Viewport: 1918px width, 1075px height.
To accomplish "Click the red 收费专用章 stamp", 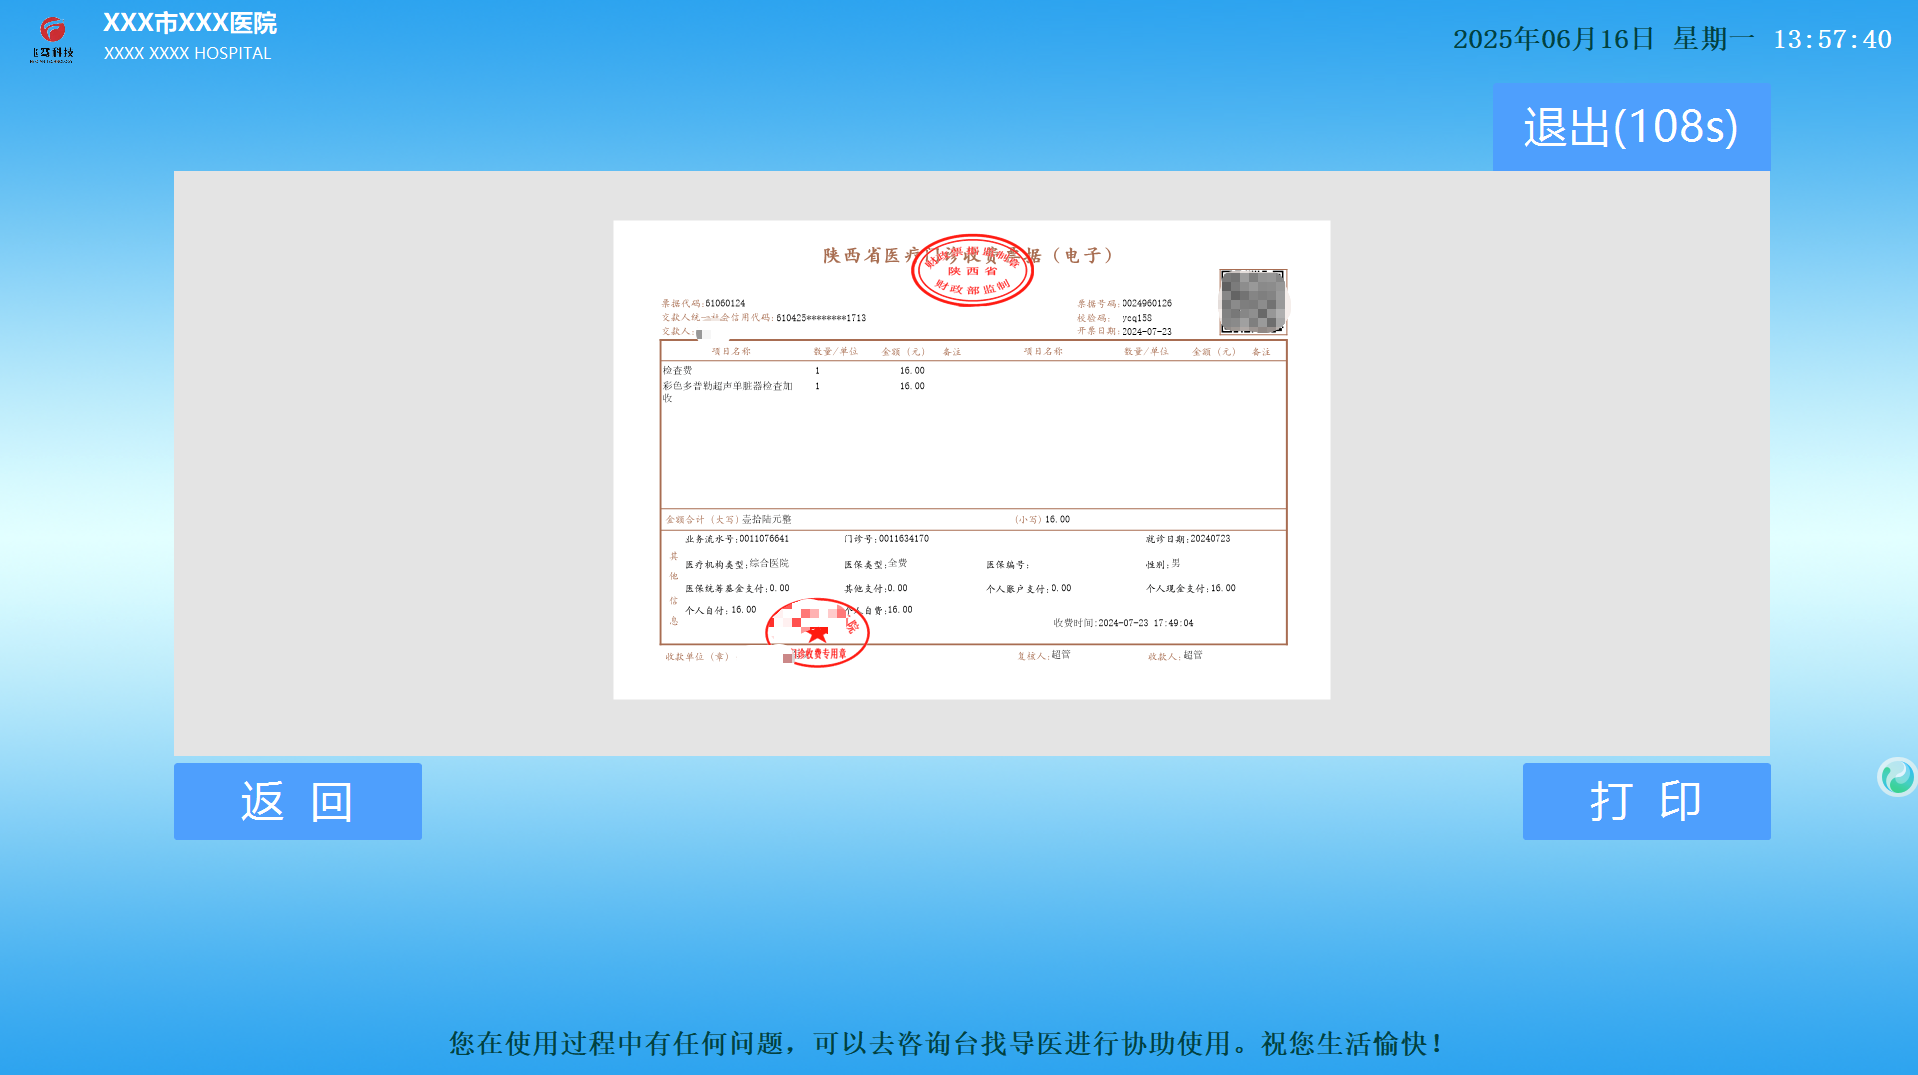I will click(x=817, y=633).
